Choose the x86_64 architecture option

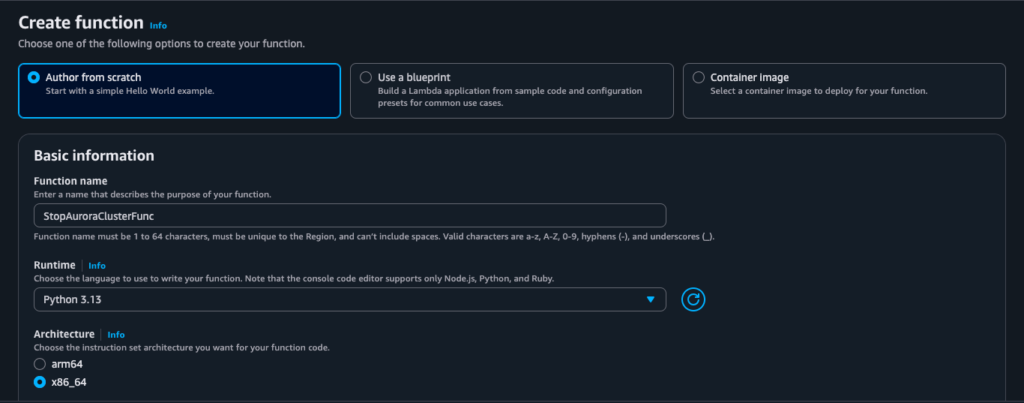pos(40,382)
